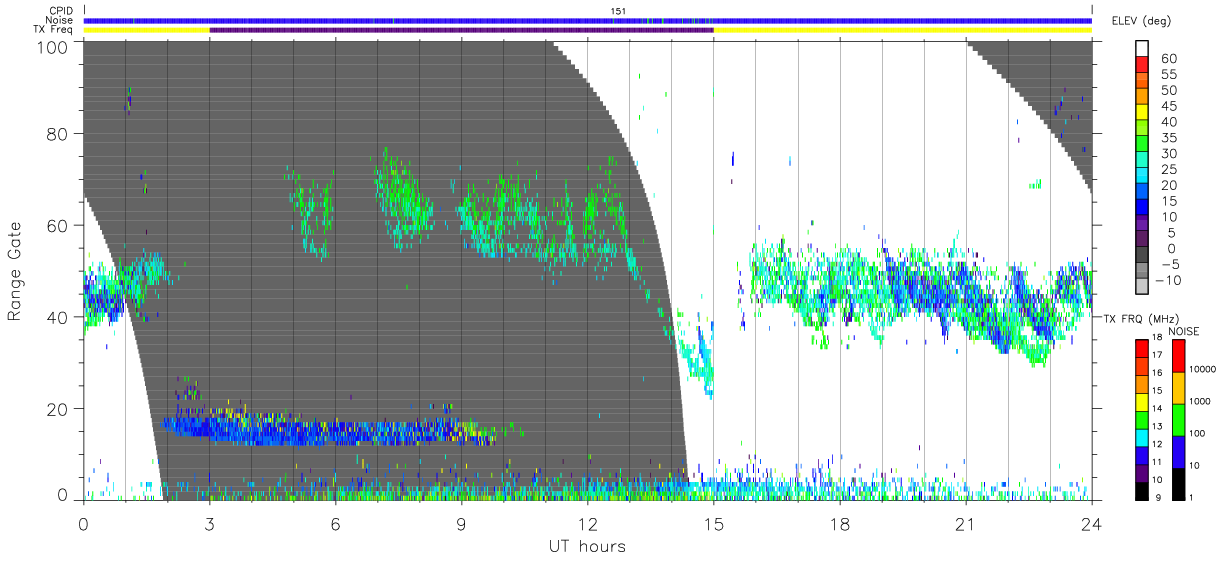1228x567 pixels.
Task: Click the 'CPID' row label
Action: (x=61, y=11)
